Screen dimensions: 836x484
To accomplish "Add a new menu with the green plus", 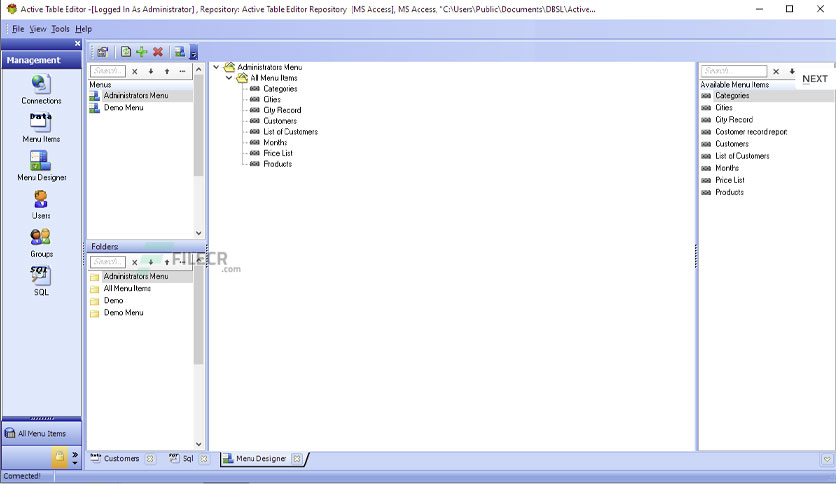I will 142,52.
